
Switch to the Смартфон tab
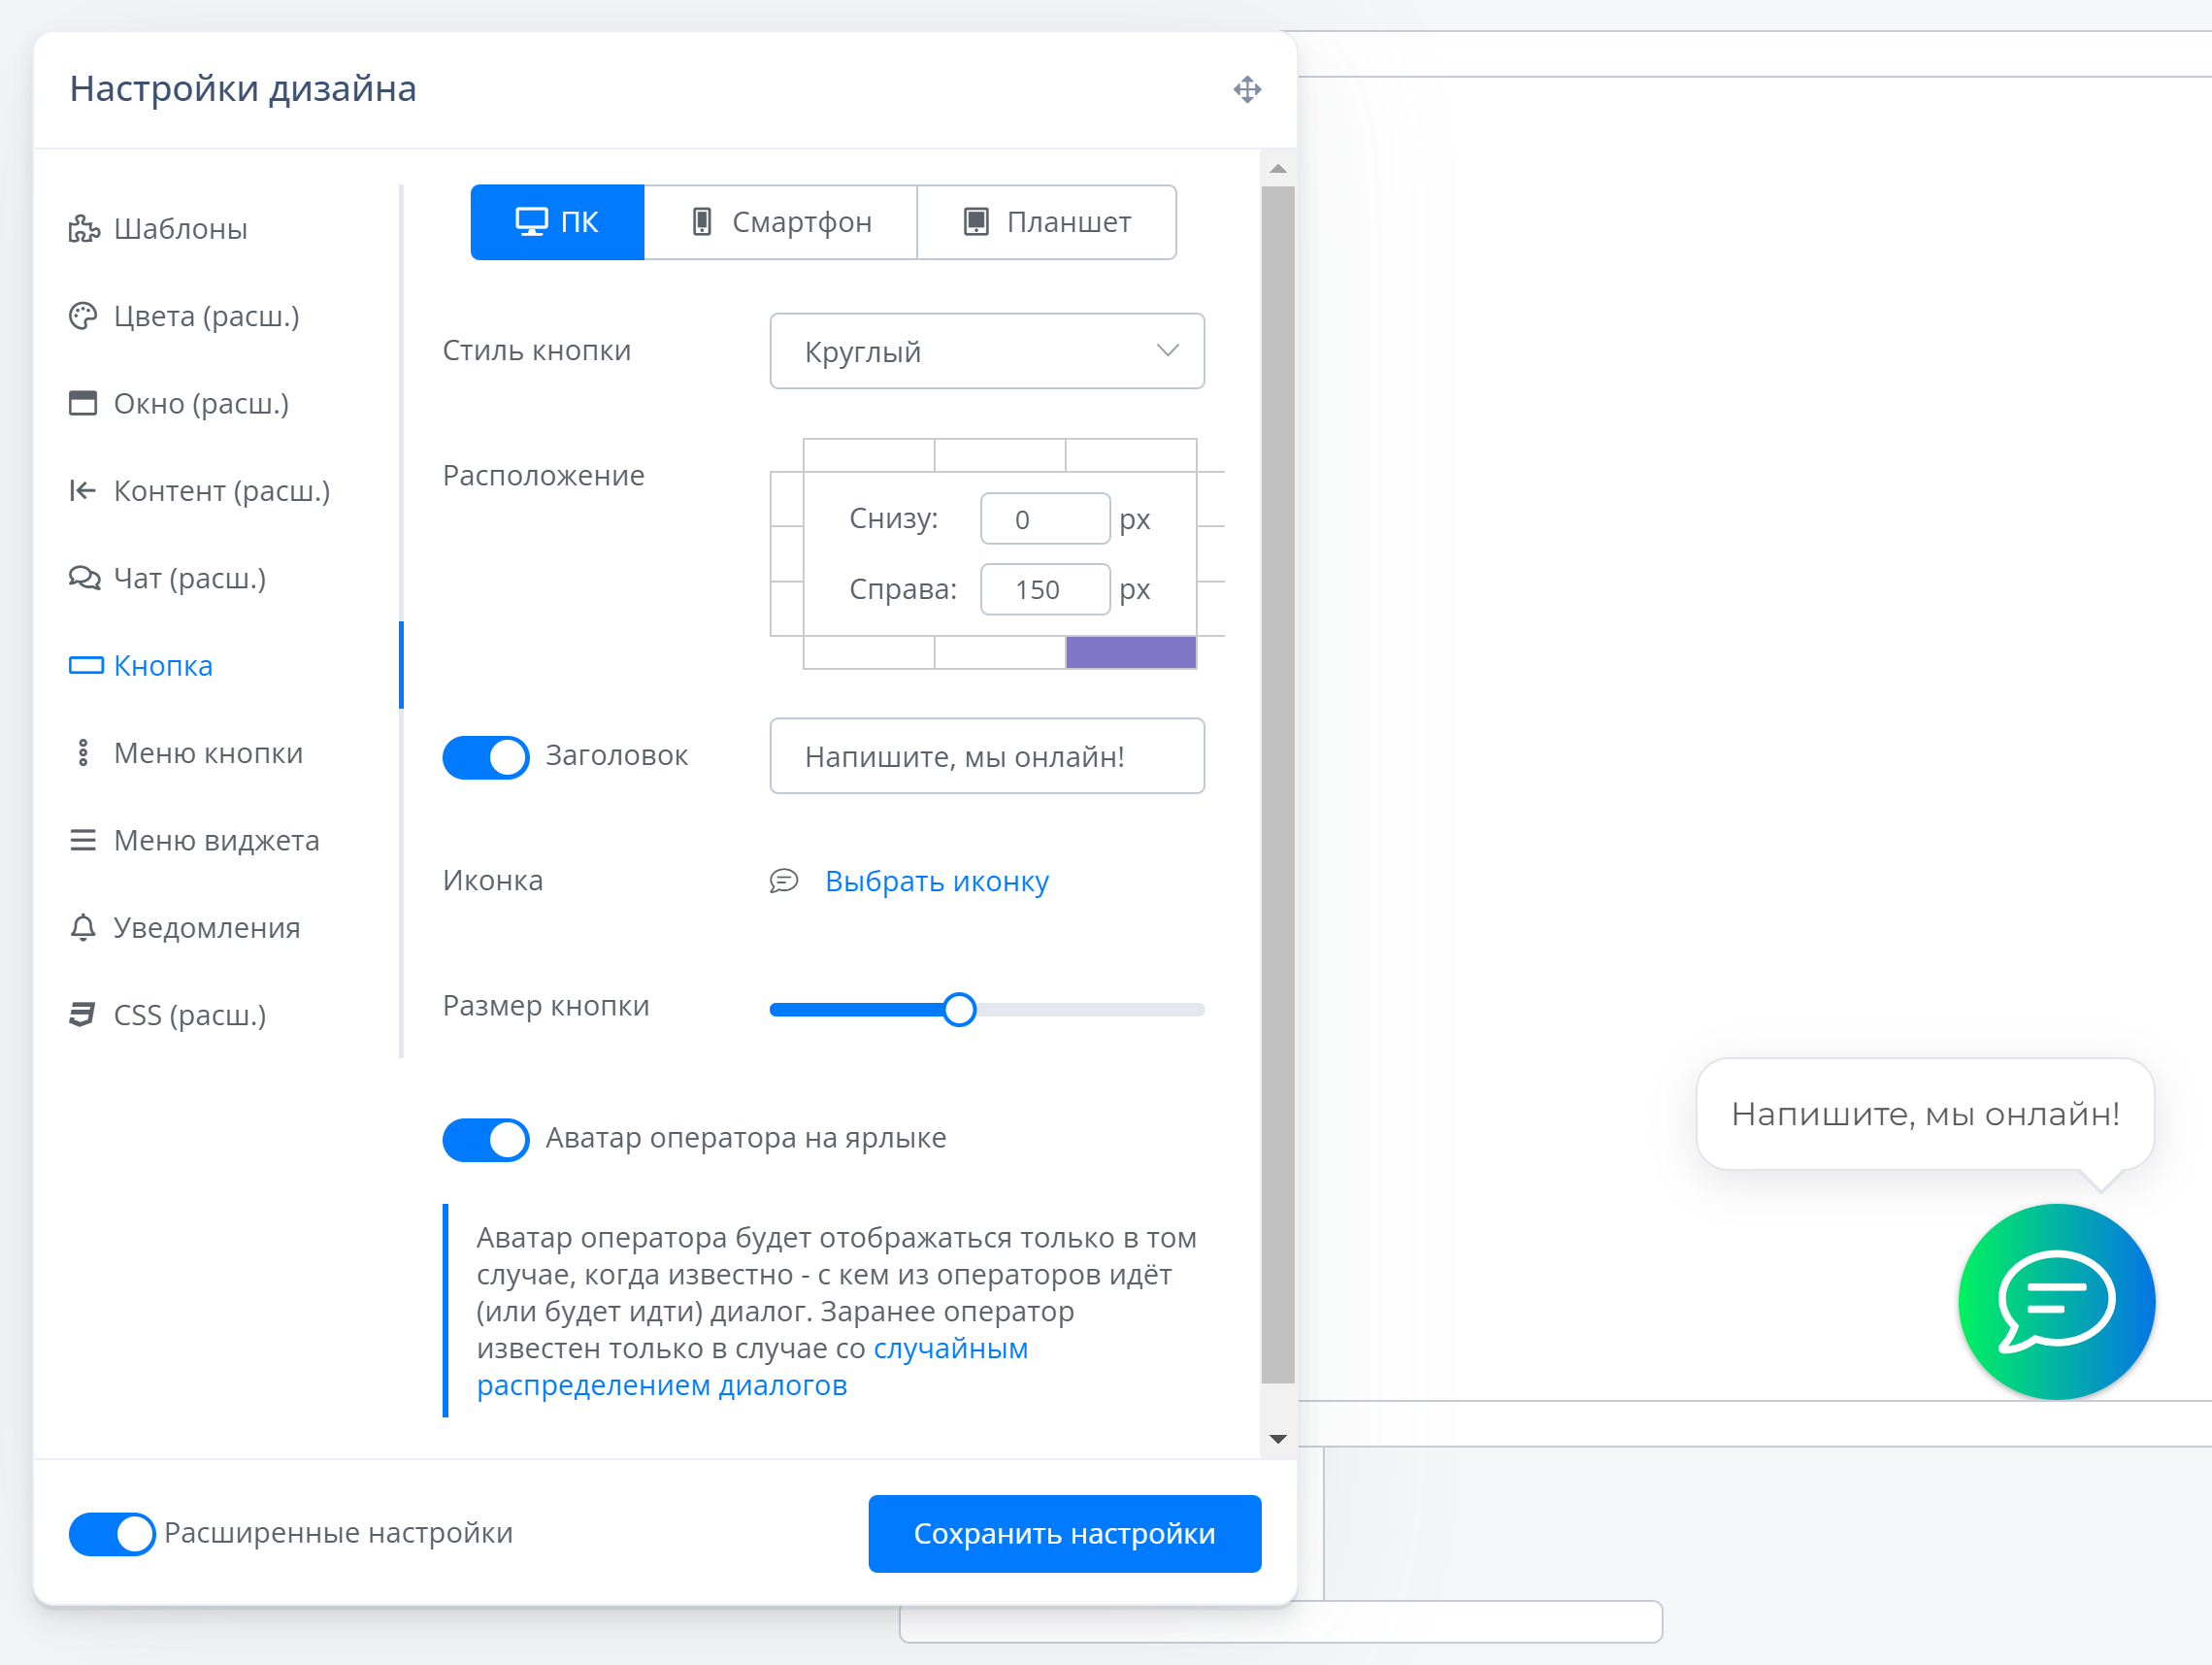[x=781, y=222]
